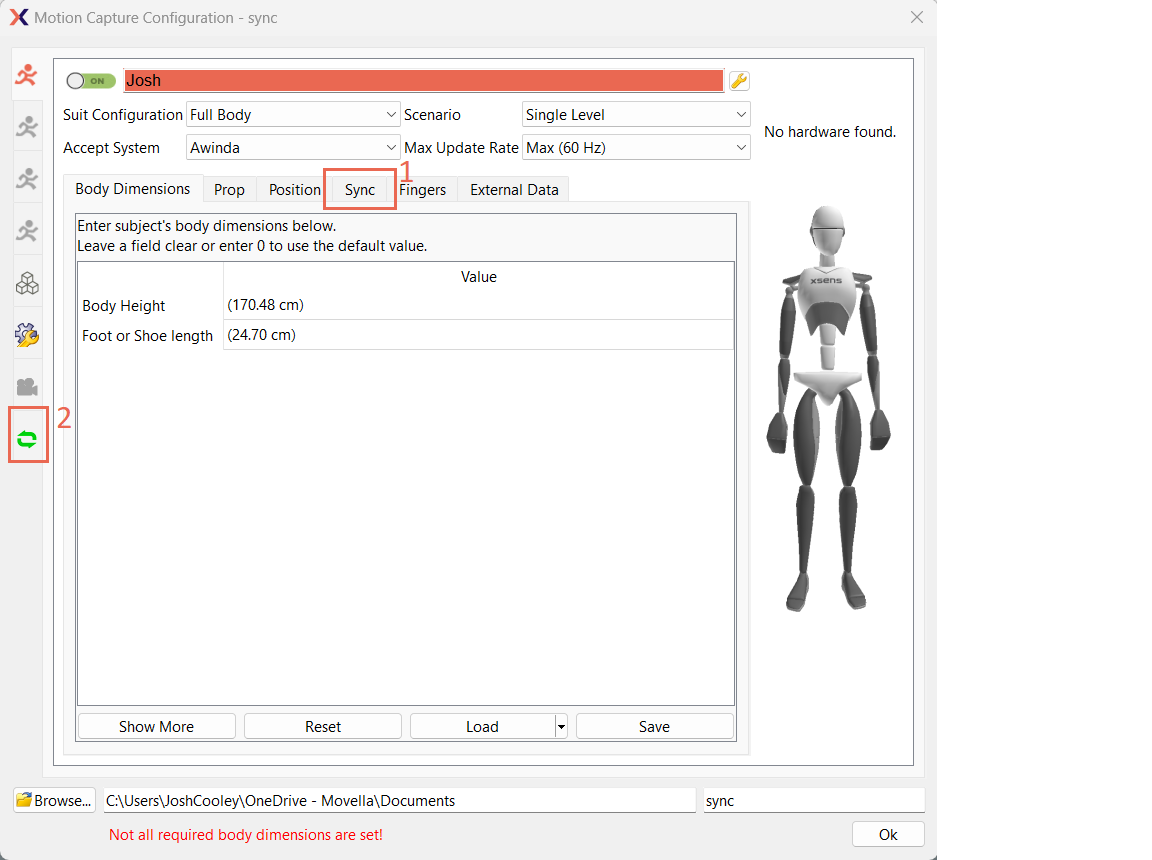Click the Body Height value field
Viewport: 1152px width, 860px height.
478,305
